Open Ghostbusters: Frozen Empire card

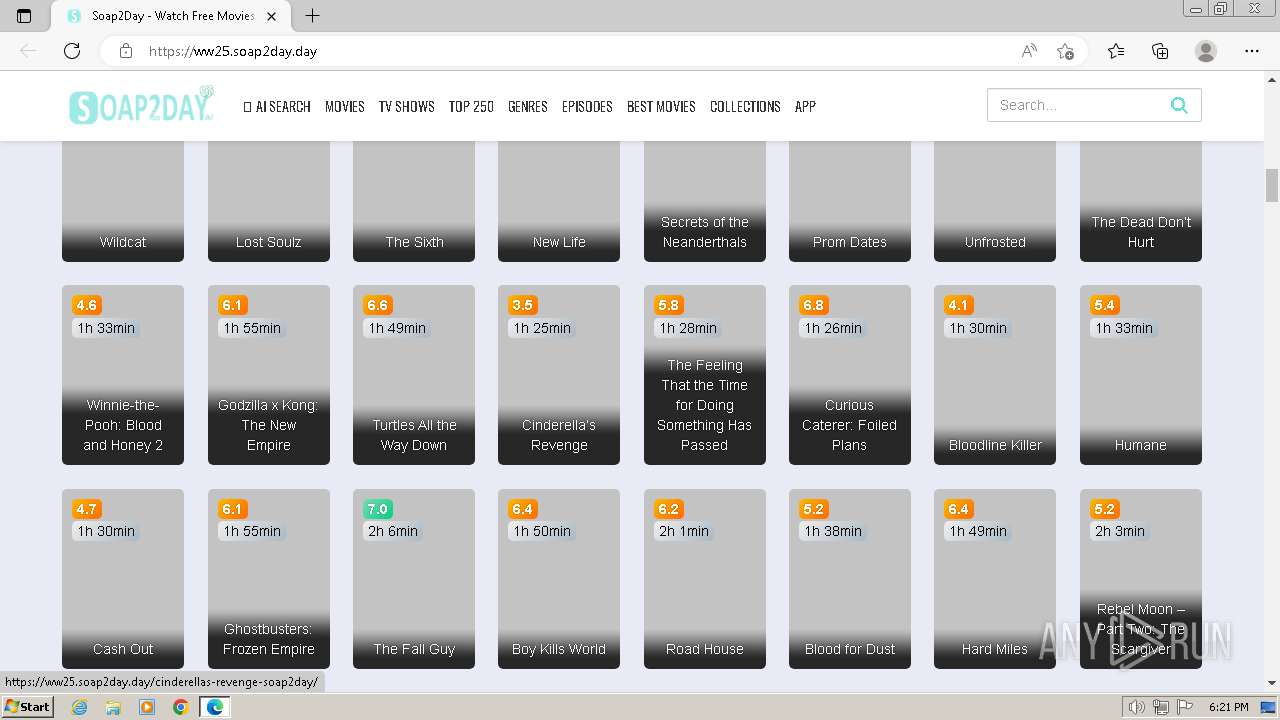click(x=269, y=579)
